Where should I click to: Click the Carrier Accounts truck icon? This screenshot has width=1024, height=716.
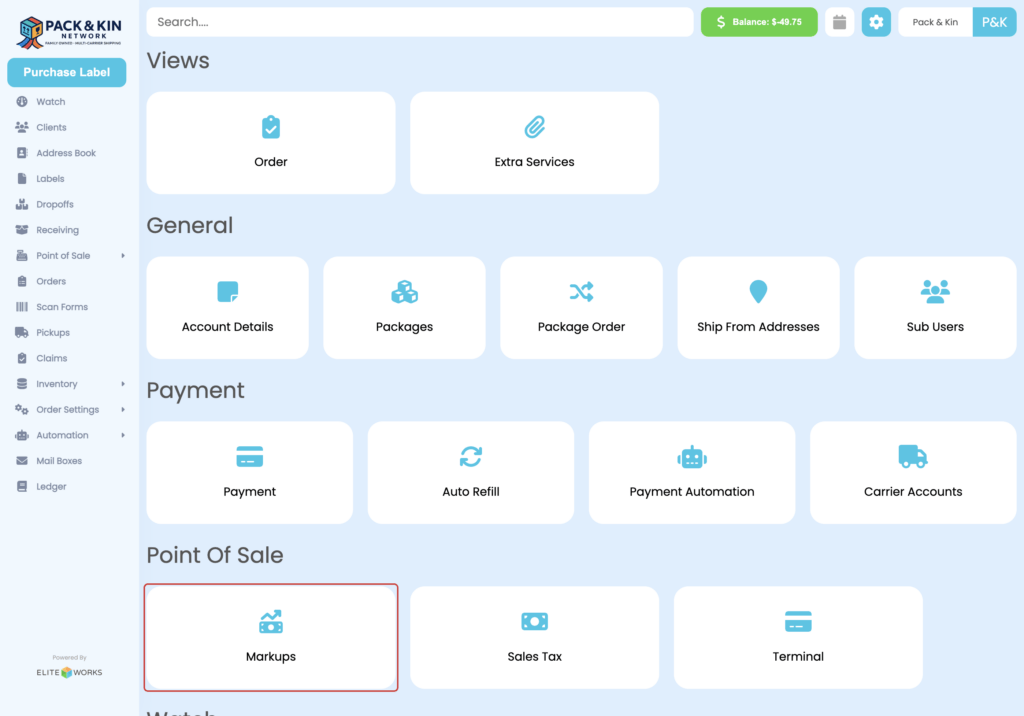[x=912, y=455]
